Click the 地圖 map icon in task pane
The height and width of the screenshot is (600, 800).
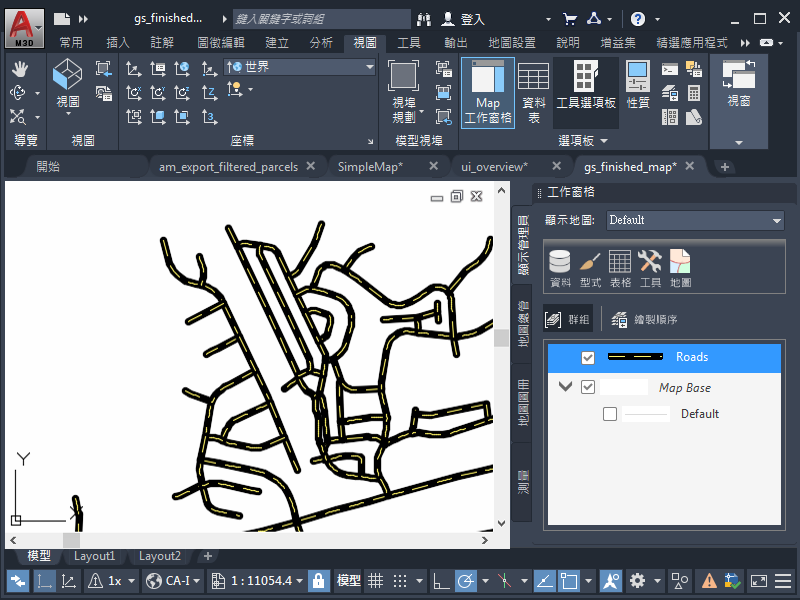point(680,268)
